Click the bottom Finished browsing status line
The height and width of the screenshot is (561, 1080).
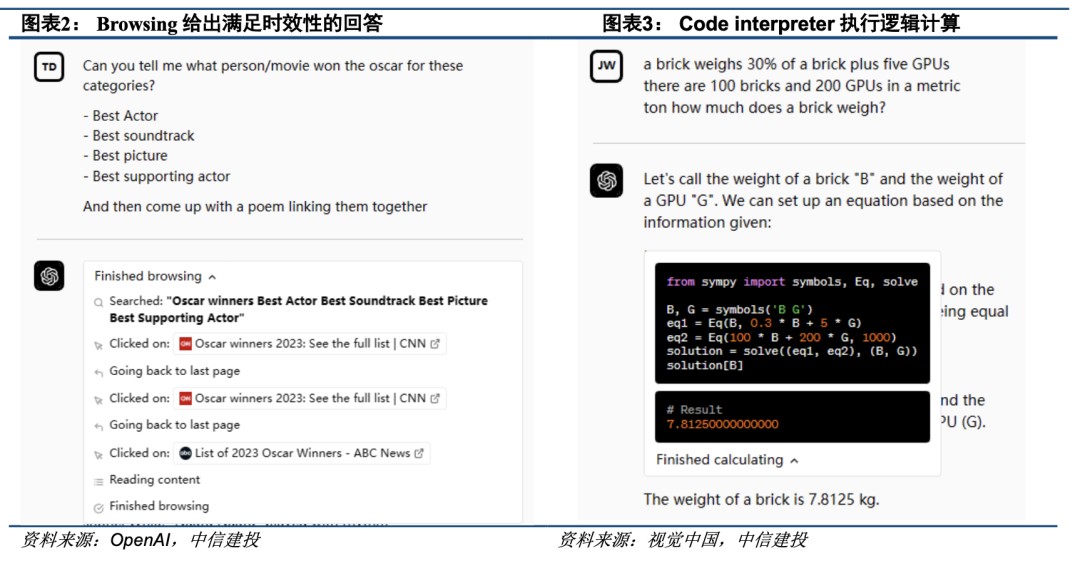pos(158,506)
